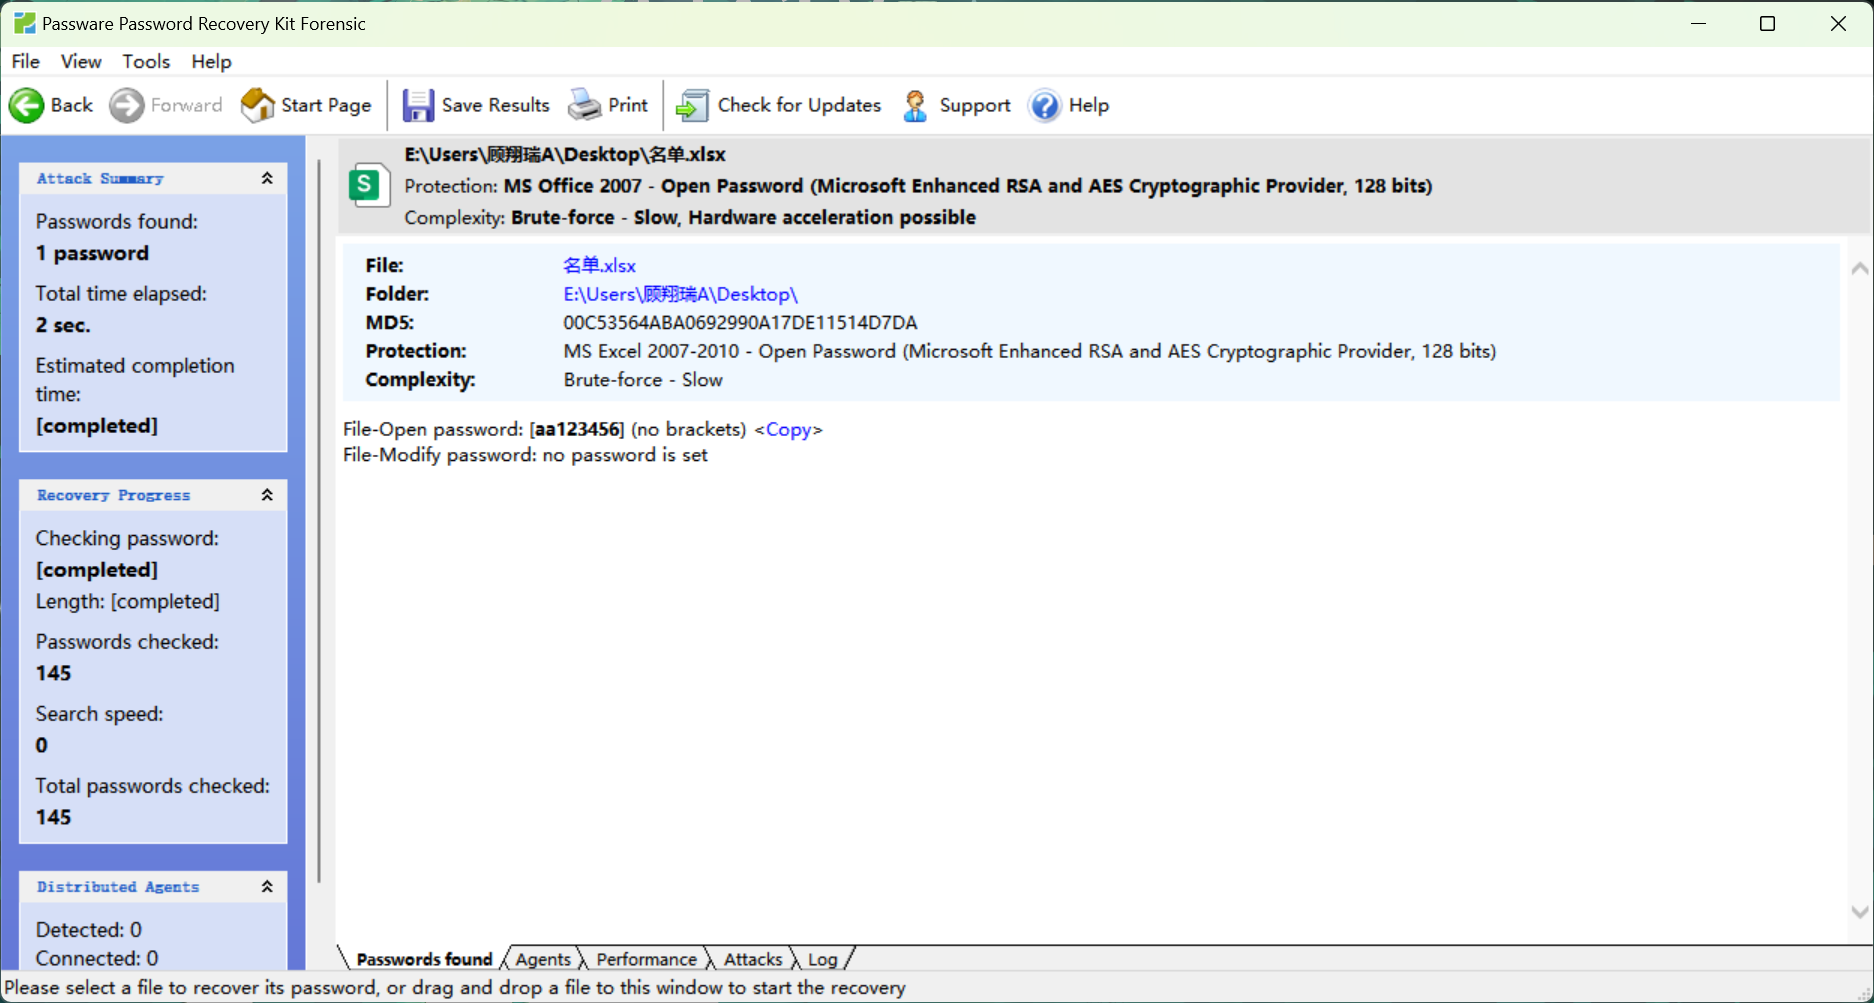Click the Print printer icon
This screenshot has width=1874, height=1003.
[x=585, y=105]
